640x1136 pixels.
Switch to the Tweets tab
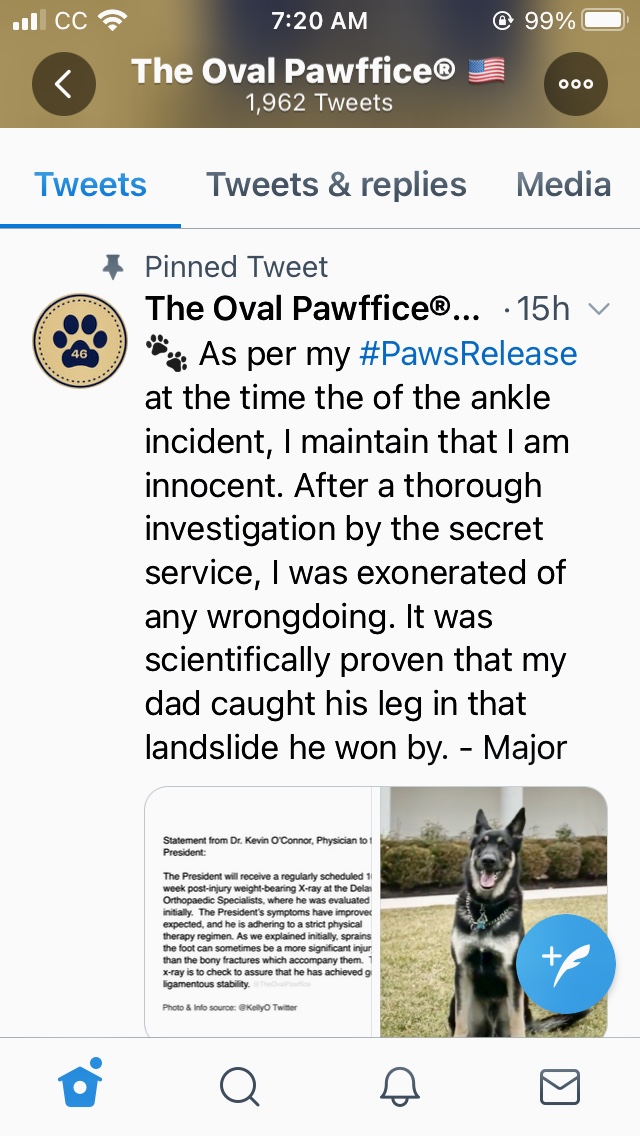pos(90,185)
